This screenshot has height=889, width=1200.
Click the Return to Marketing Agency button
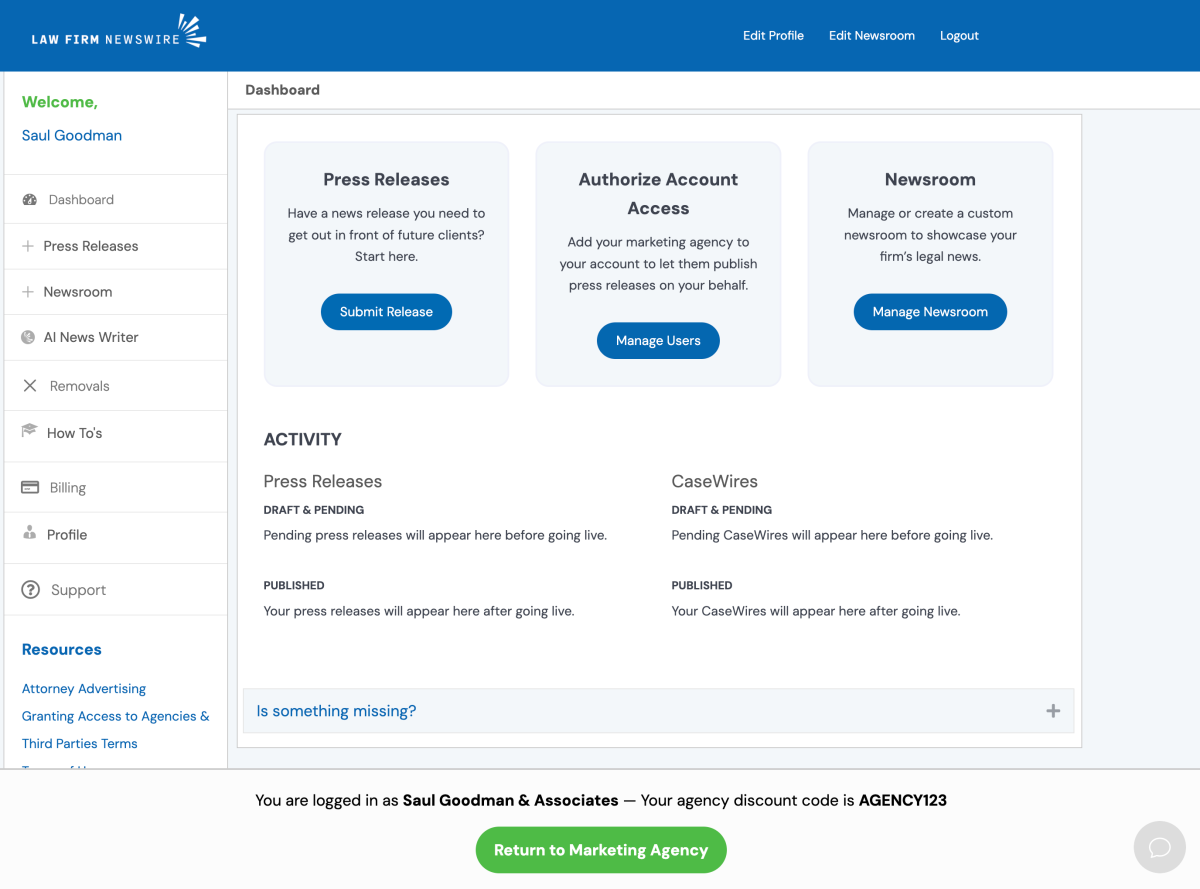tap(600, 850)
